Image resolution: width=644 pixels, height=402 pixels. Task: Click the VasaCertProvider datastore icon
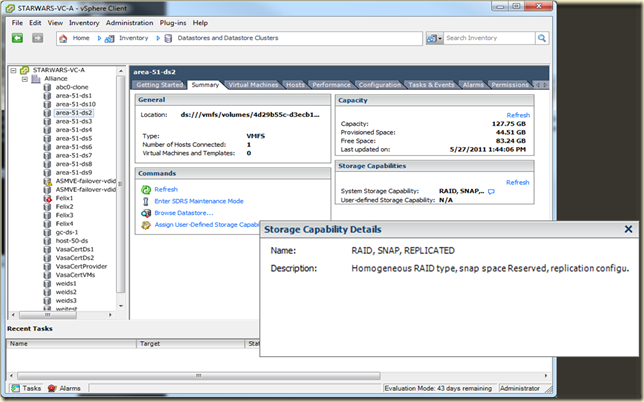pos(47,266)
